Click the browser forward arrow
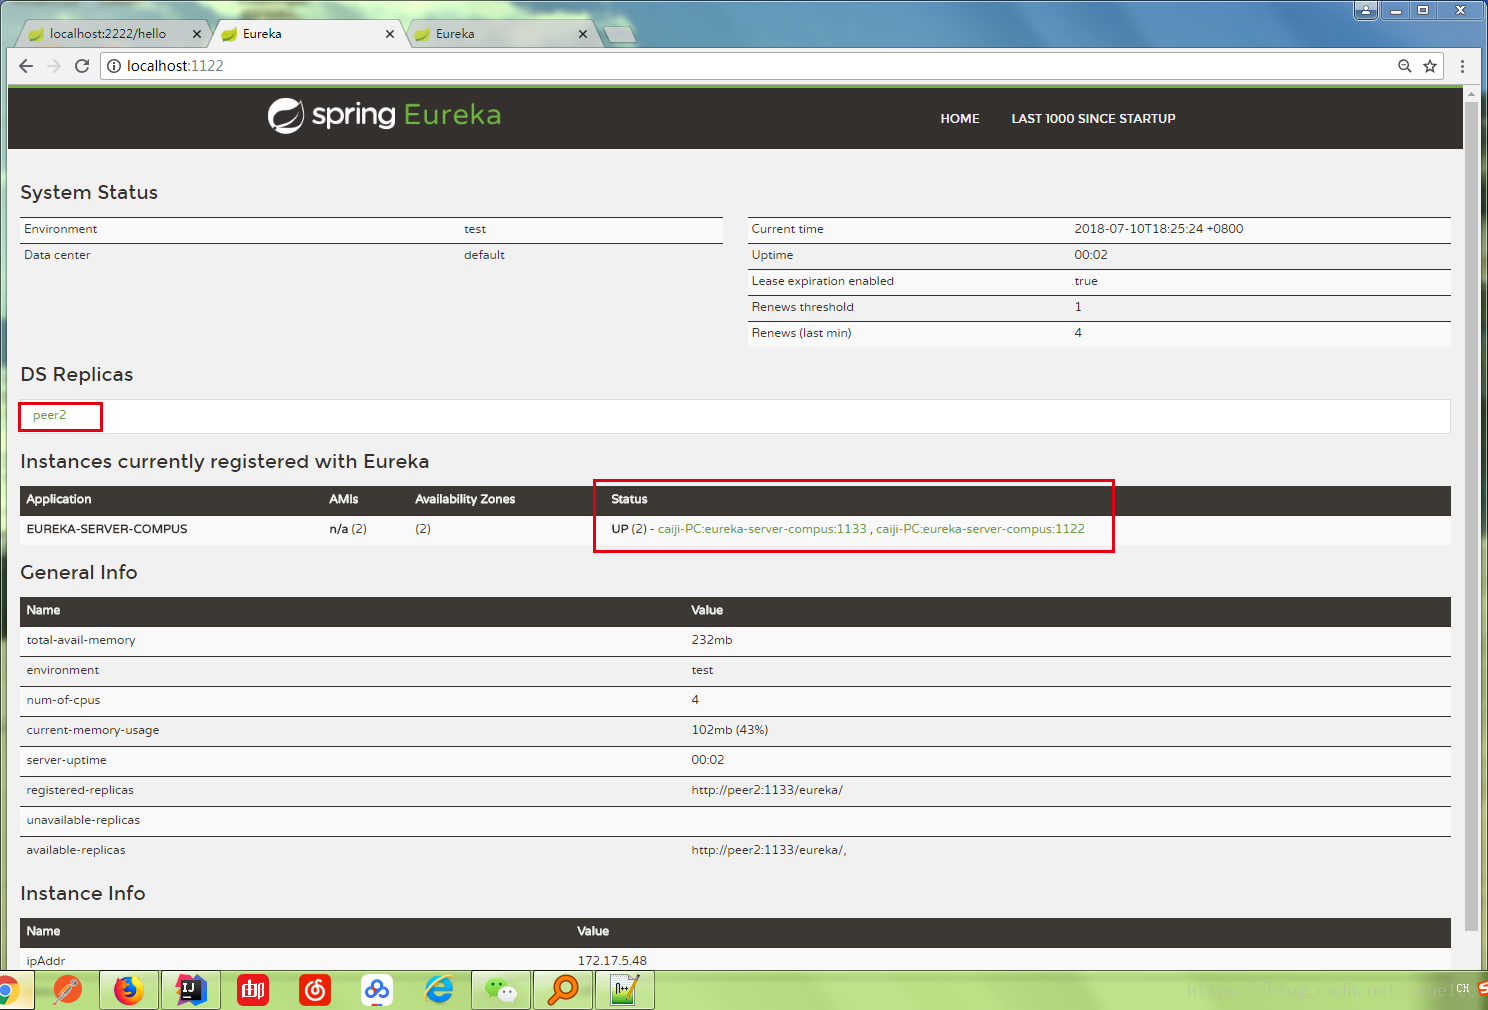 pos(54,66)
